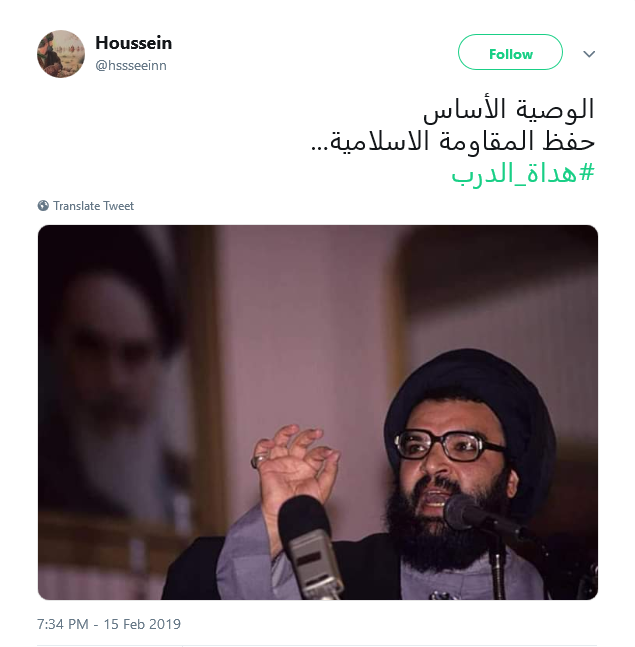Click the globe icon beside Translate Tweet
635x647 pixels.
tap(43, 205)
